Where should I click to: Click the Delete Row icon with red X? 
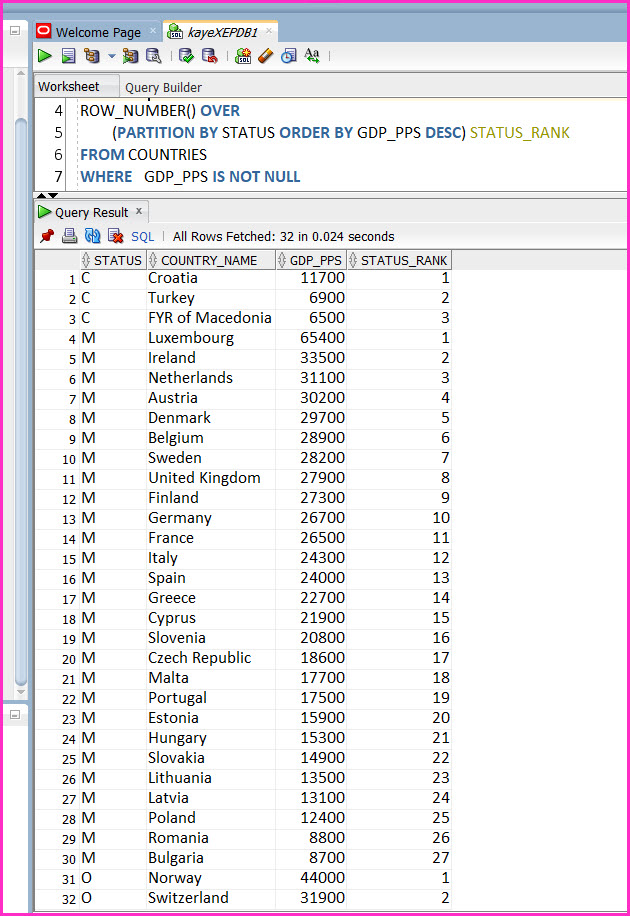(116, 236)
